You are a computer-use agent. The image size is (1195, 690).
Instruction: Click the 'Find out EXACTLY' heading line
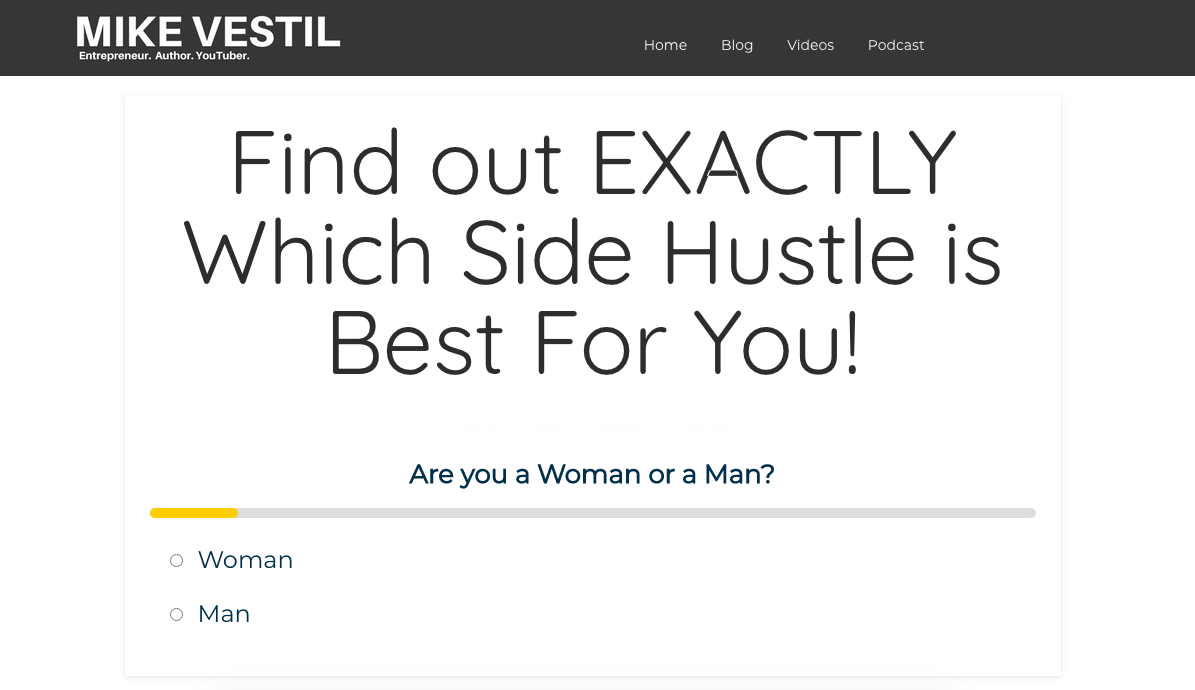593,162
